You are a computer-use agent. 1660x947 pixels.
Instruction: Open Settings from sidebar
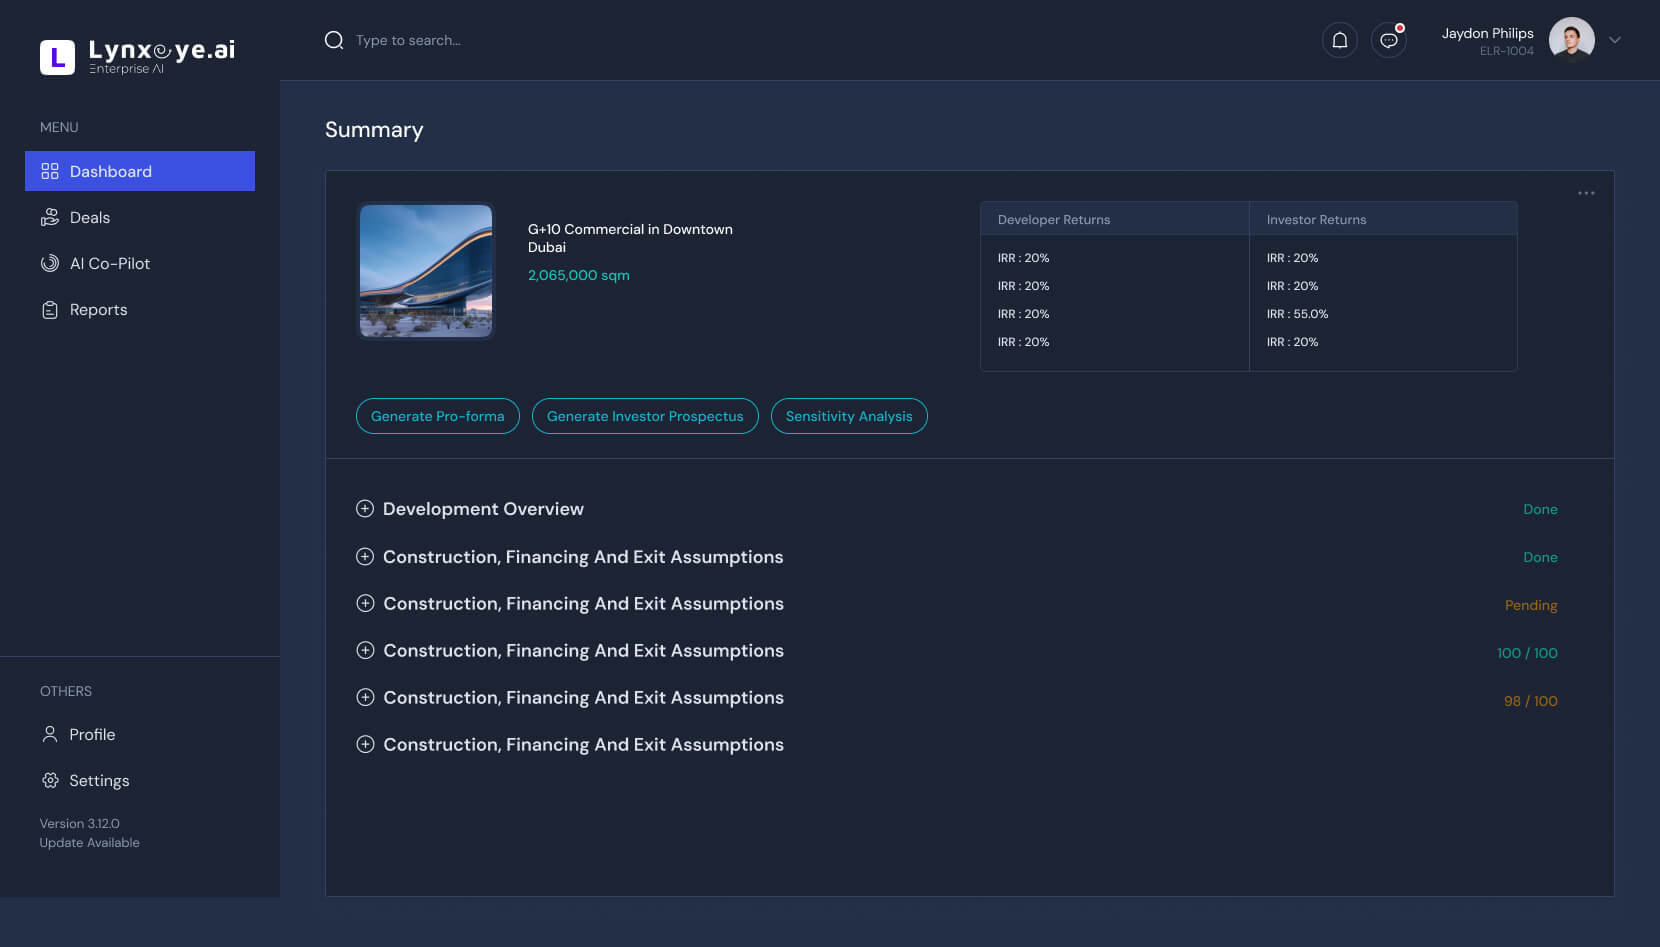99,781
